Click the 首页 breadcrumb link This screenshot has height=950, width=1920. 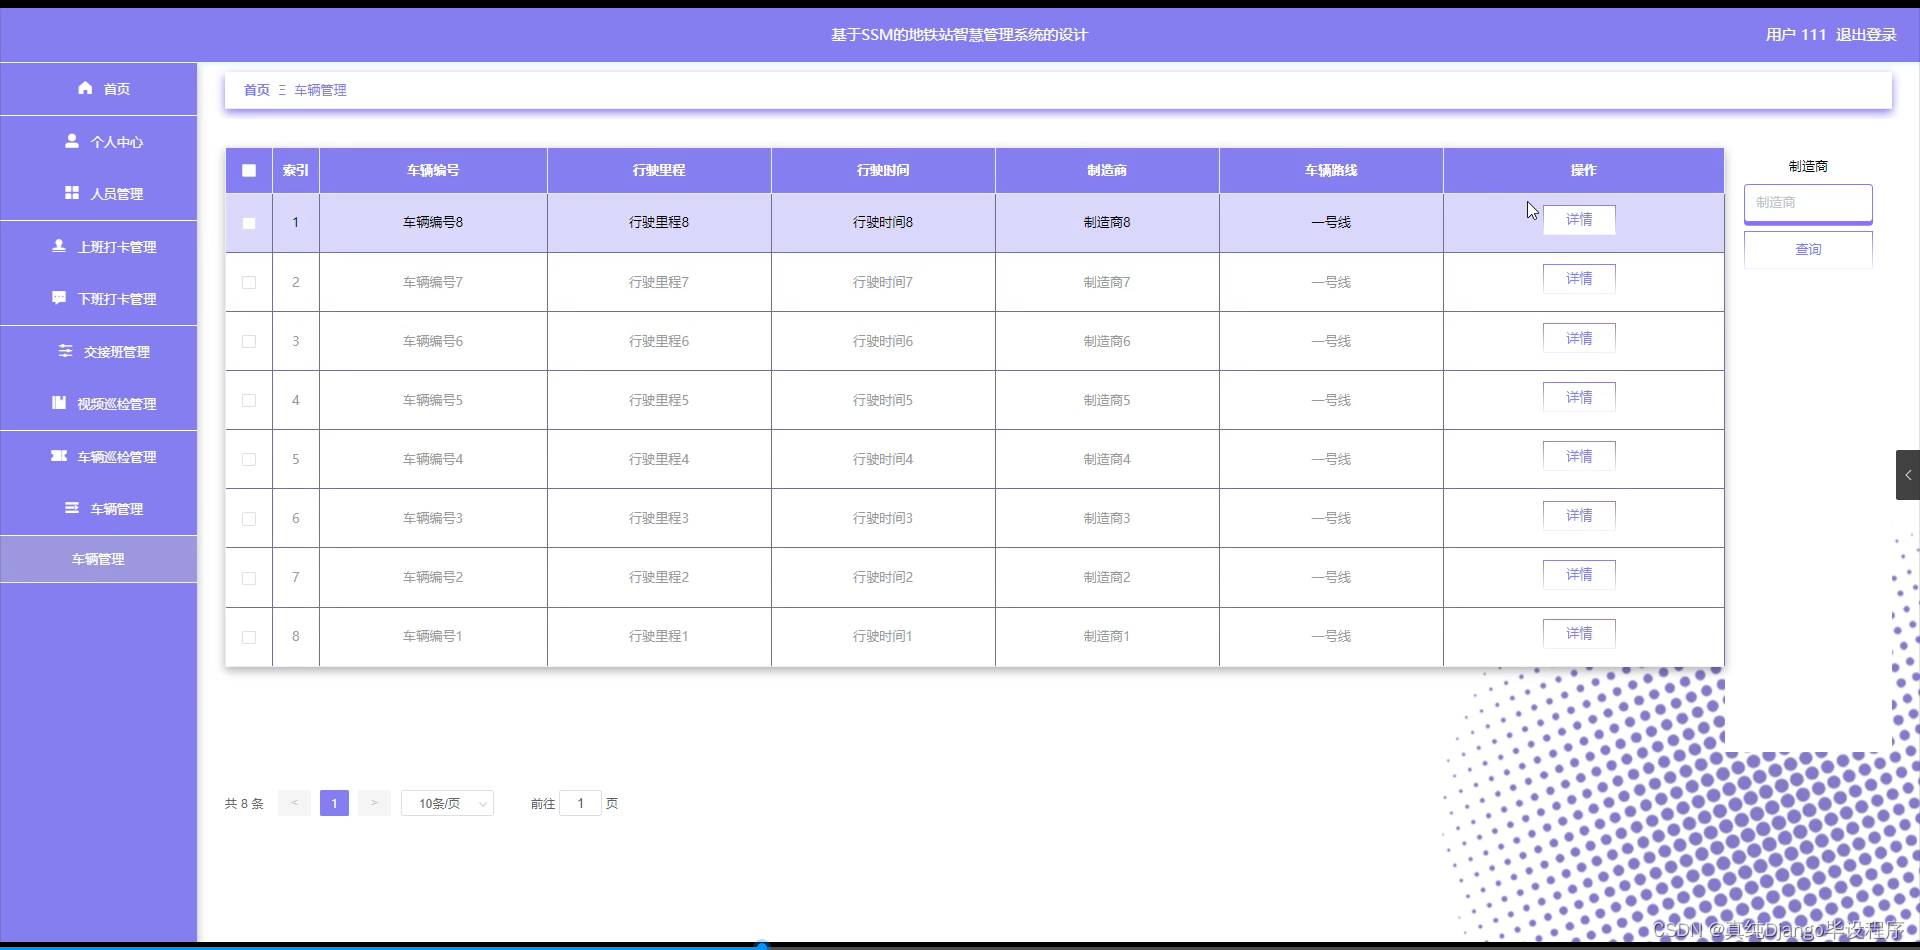point(257,90)
